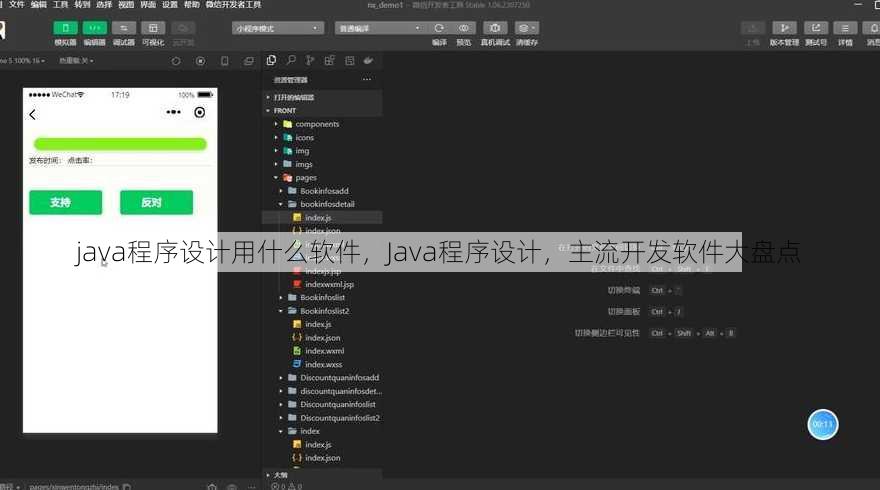Open the 微信开发者工具 menu
This screenshot has width=880, height=490.
coord(233,4)
